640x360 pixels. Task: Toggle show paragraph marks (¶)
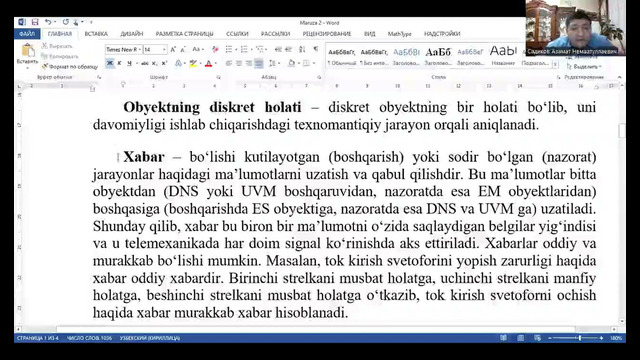(x=316, y=49)
